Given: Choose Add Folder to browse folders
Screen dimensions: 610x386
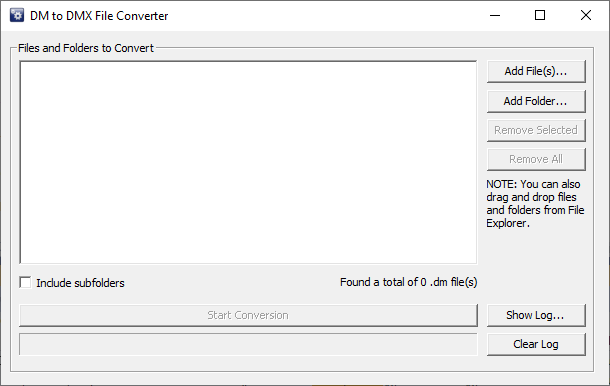Looking at the screenshot, I should click(536, 101).
